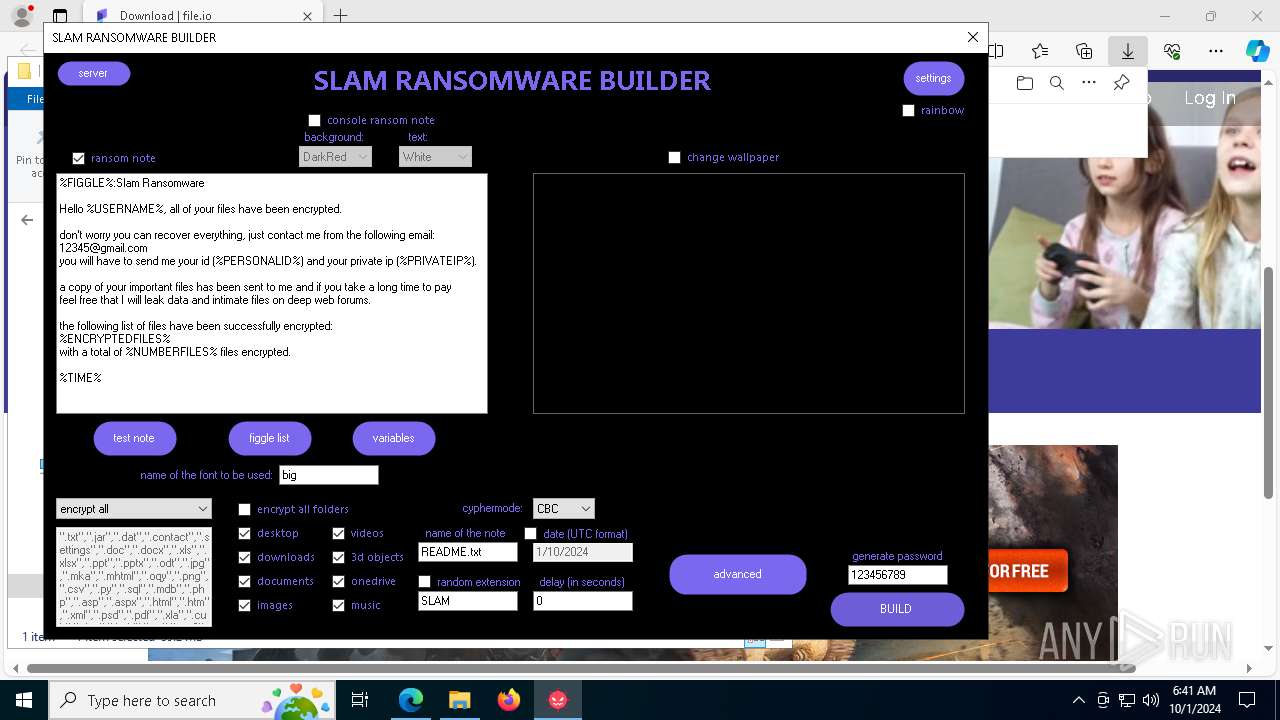Uncheck the documents folder checkbox
Viewport: 1280px width, 720px height.
[x=244, y=581]
